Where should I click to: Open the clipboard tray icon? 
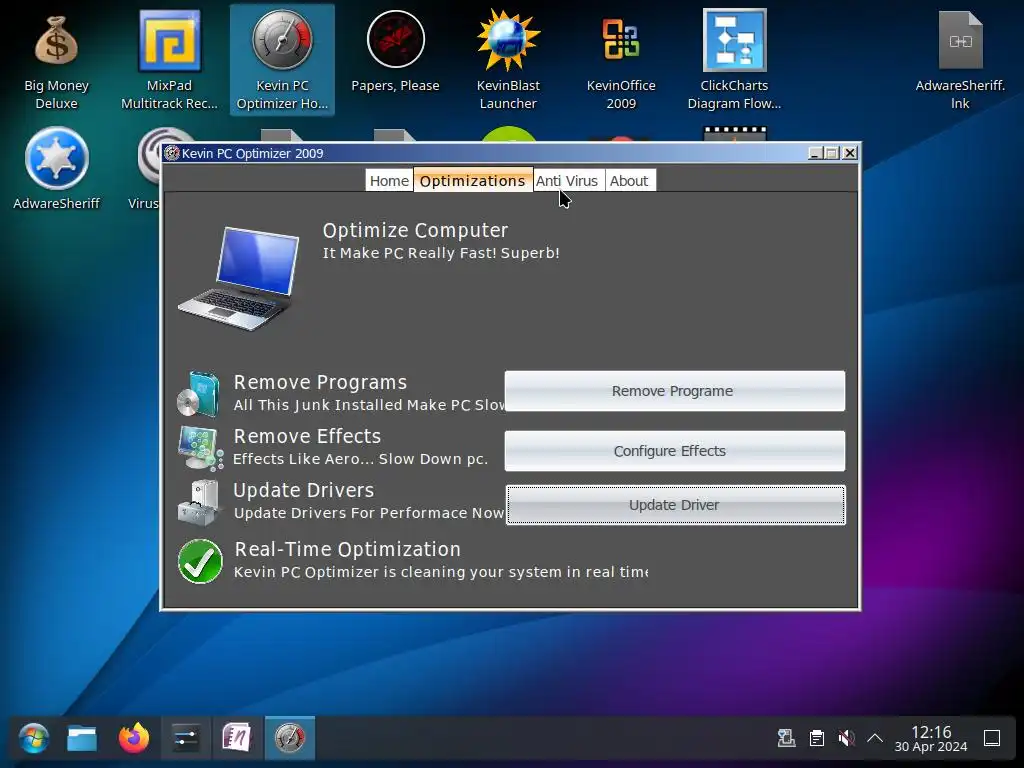816,739
